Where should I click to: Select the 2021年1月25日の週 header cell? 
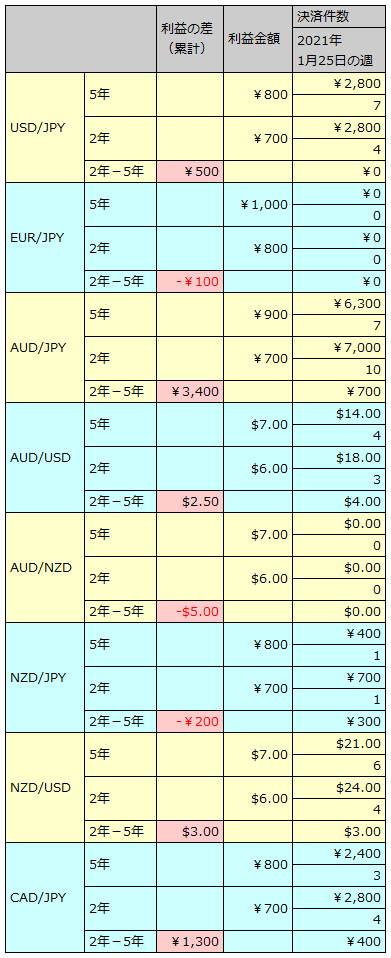point(338,50)
